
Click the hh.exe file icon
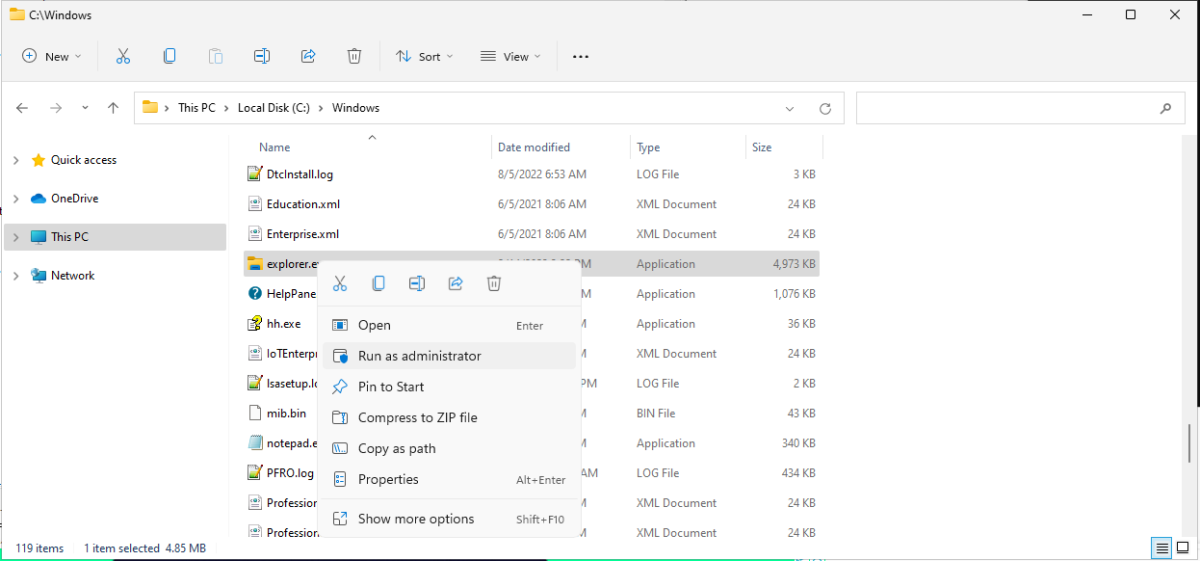click(254, 324)
